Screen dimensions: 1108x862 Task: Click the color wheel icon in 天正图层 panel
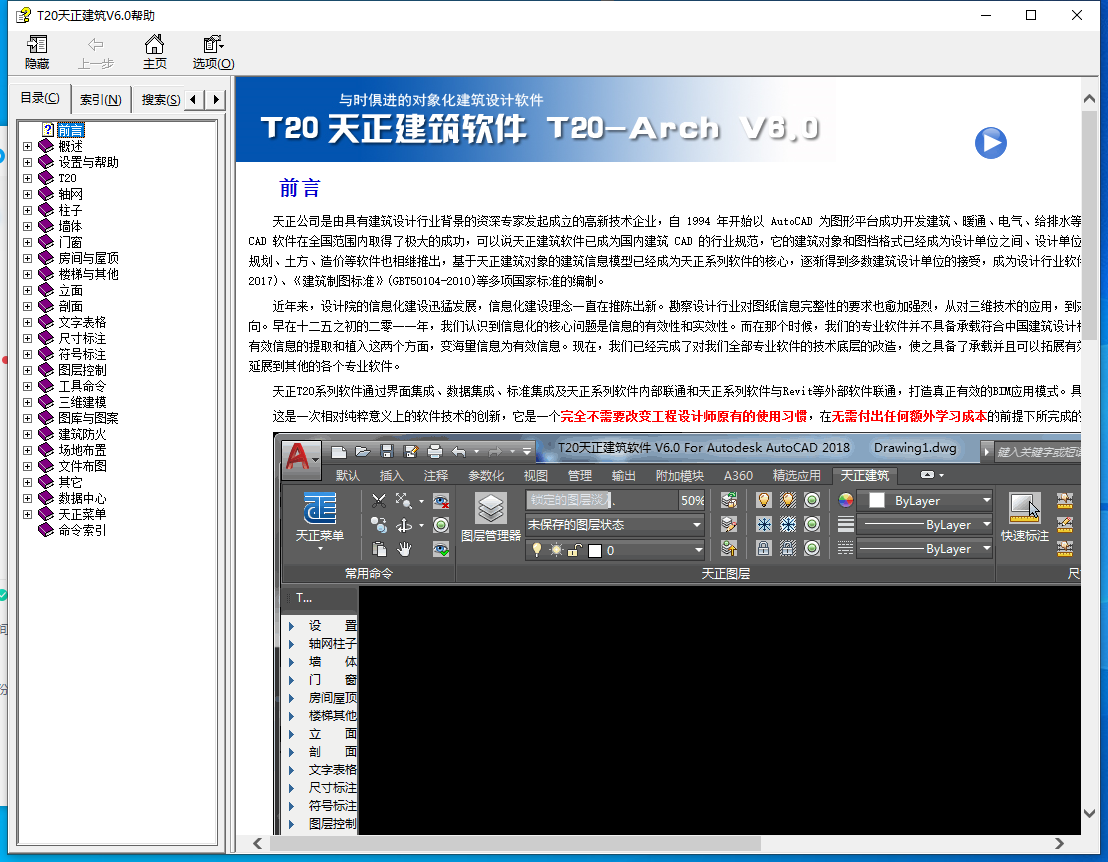(x=845, y=500)
